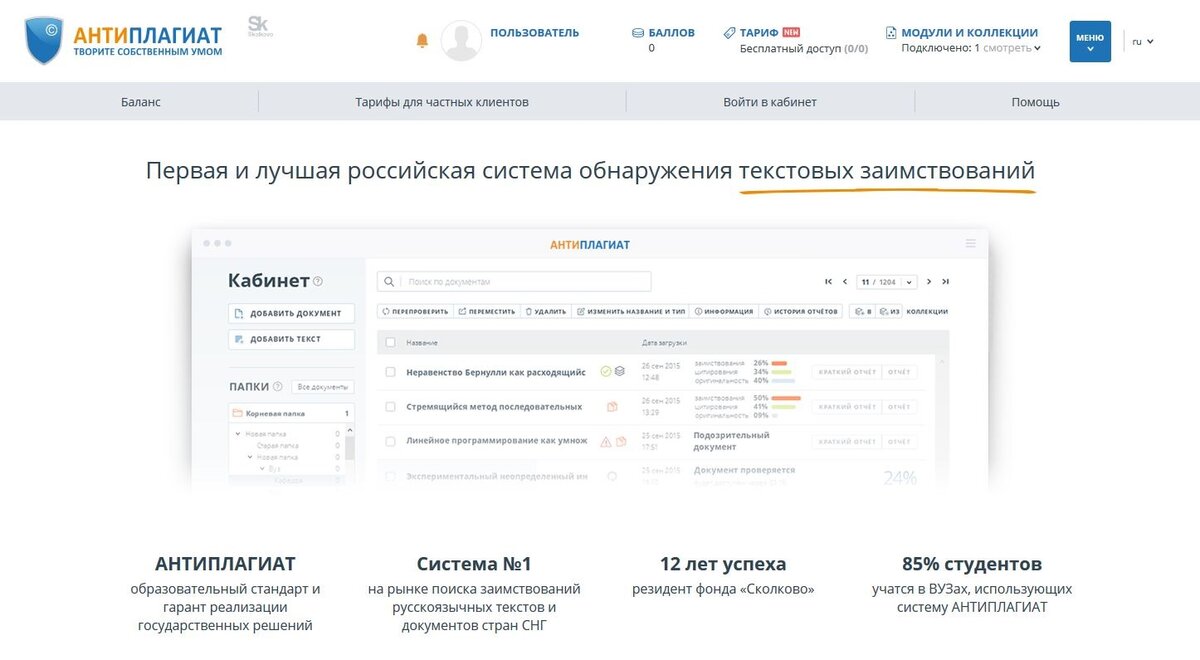Click the coins icon beside Баллов
Image resolution: width=1200 pixels, height=660 pixels.
[638, 33]
